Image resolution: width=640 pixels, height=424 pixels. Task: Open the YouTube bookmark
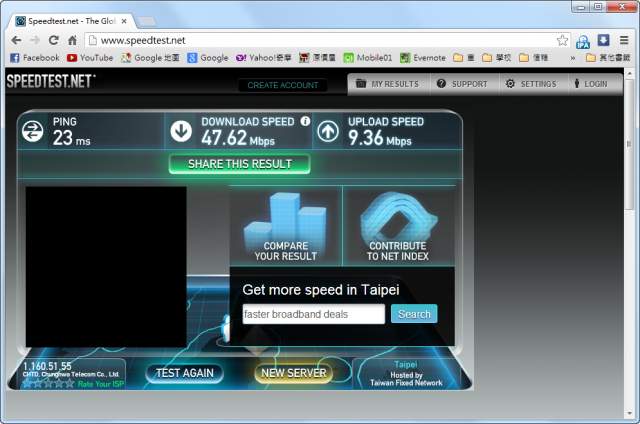(90, 58)
